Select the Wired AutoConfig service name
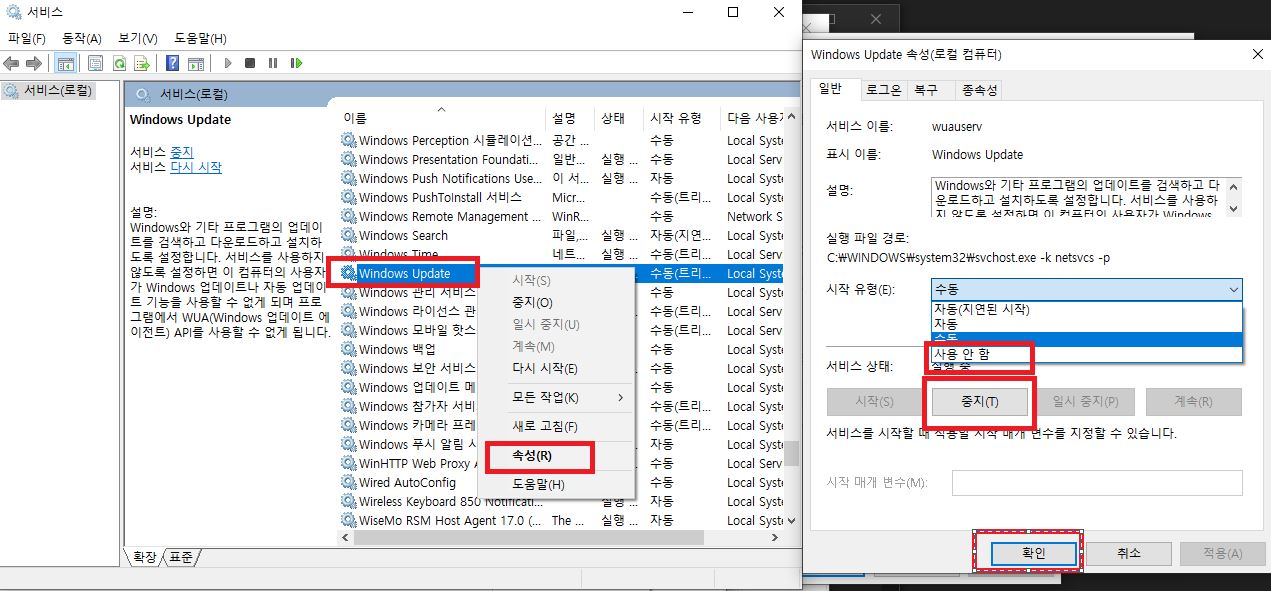The width and height of the screenshot is (1271, 591). 407,483
